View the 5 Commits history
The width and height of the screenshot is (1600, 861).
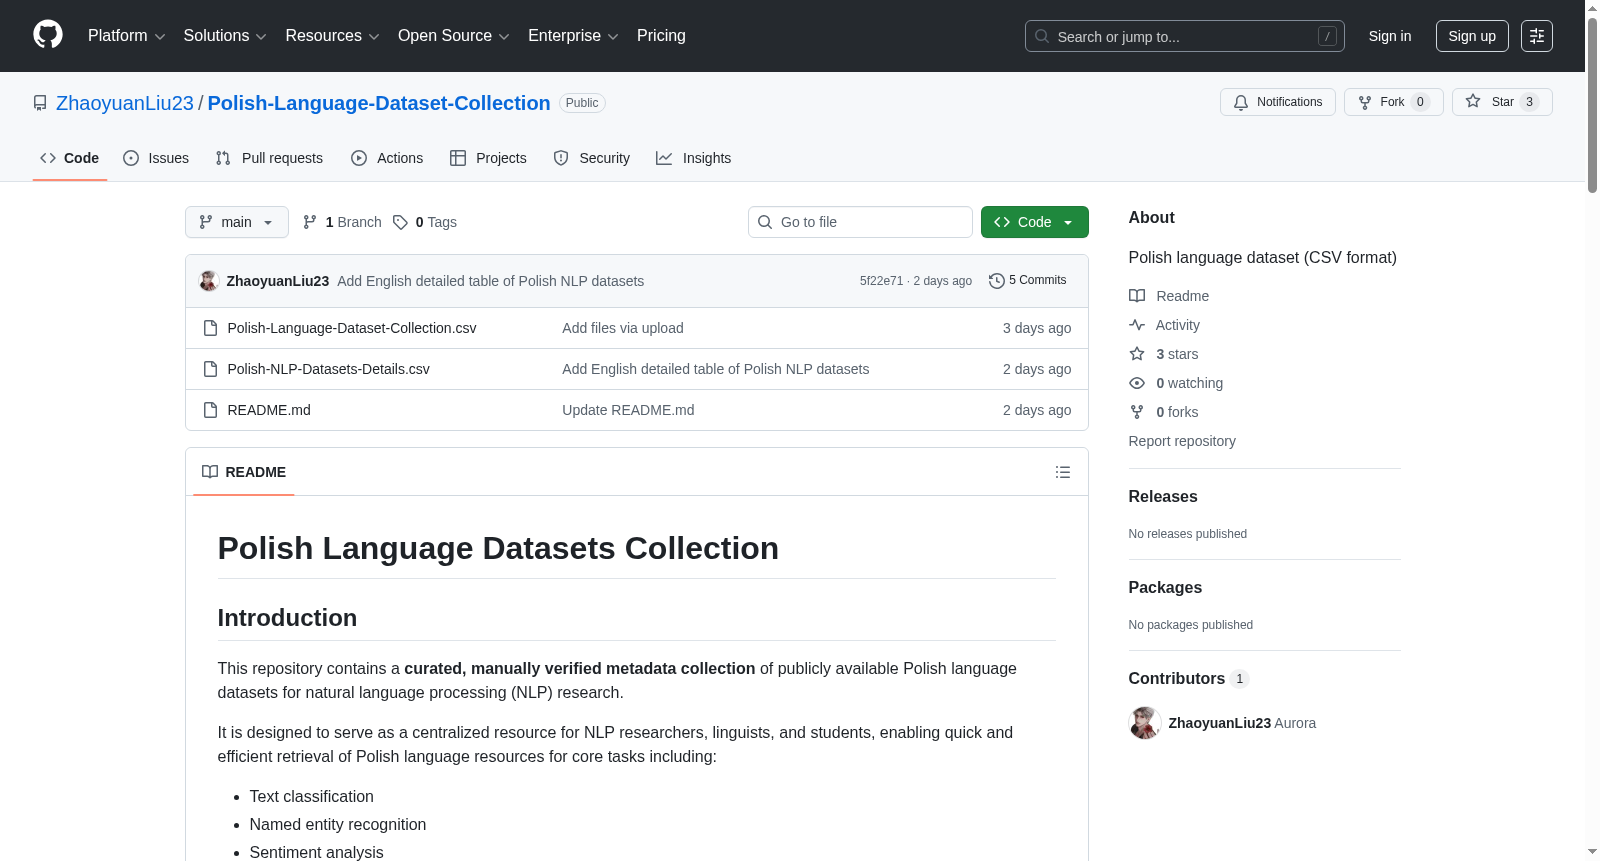click(x=1027, y=281)
